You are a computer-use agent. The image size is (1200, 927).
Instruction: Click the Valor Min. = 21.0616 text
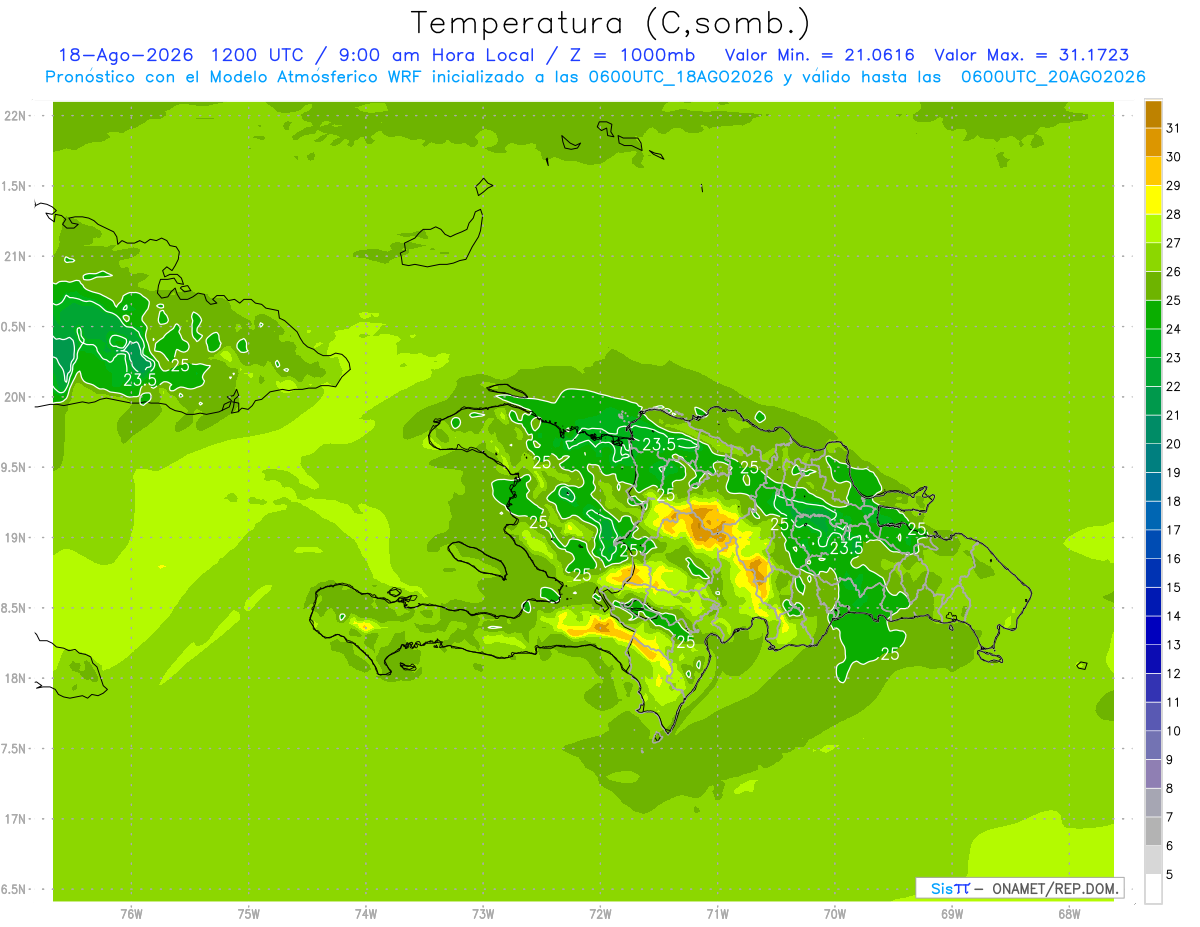point(820,55)
